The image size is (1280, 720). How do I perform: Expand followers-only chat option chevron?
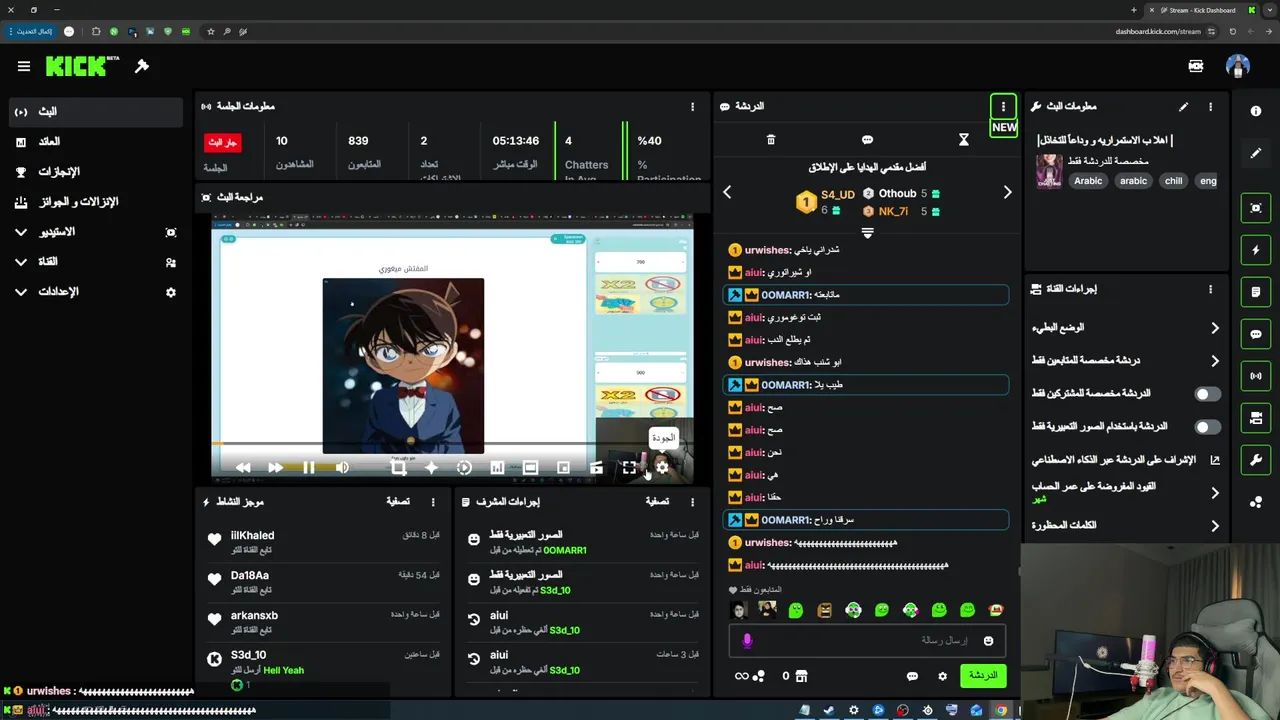tap(1215, 361)
